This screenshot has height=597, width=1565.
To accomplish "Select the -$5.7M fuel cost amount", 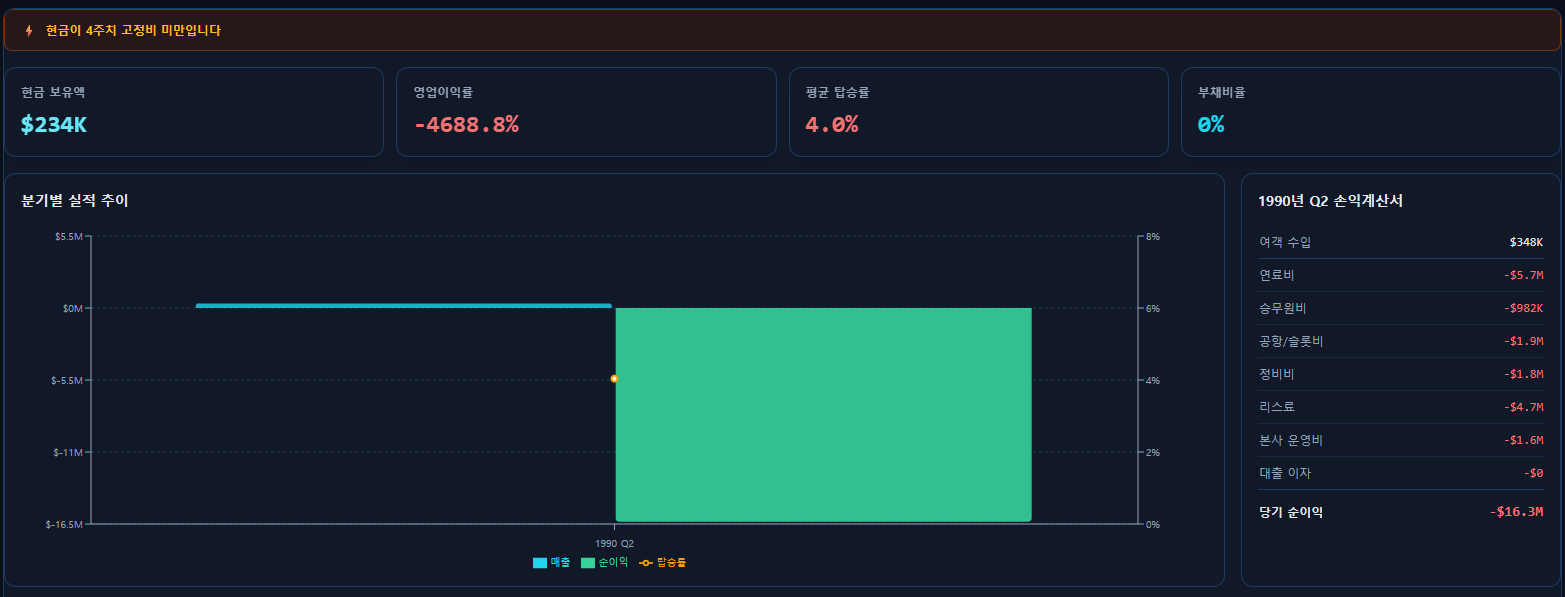I will [1523, 275].
